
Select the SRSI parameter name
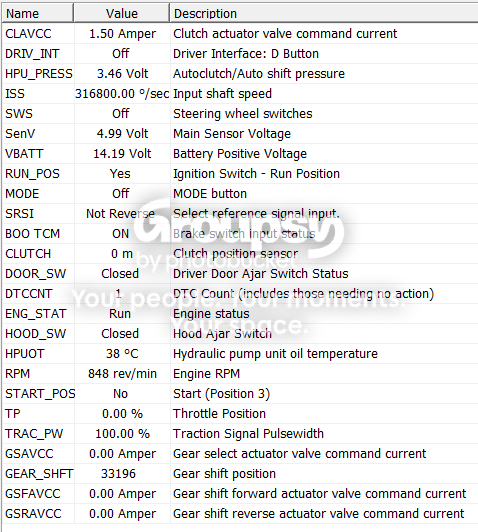(x=20, y=214)
